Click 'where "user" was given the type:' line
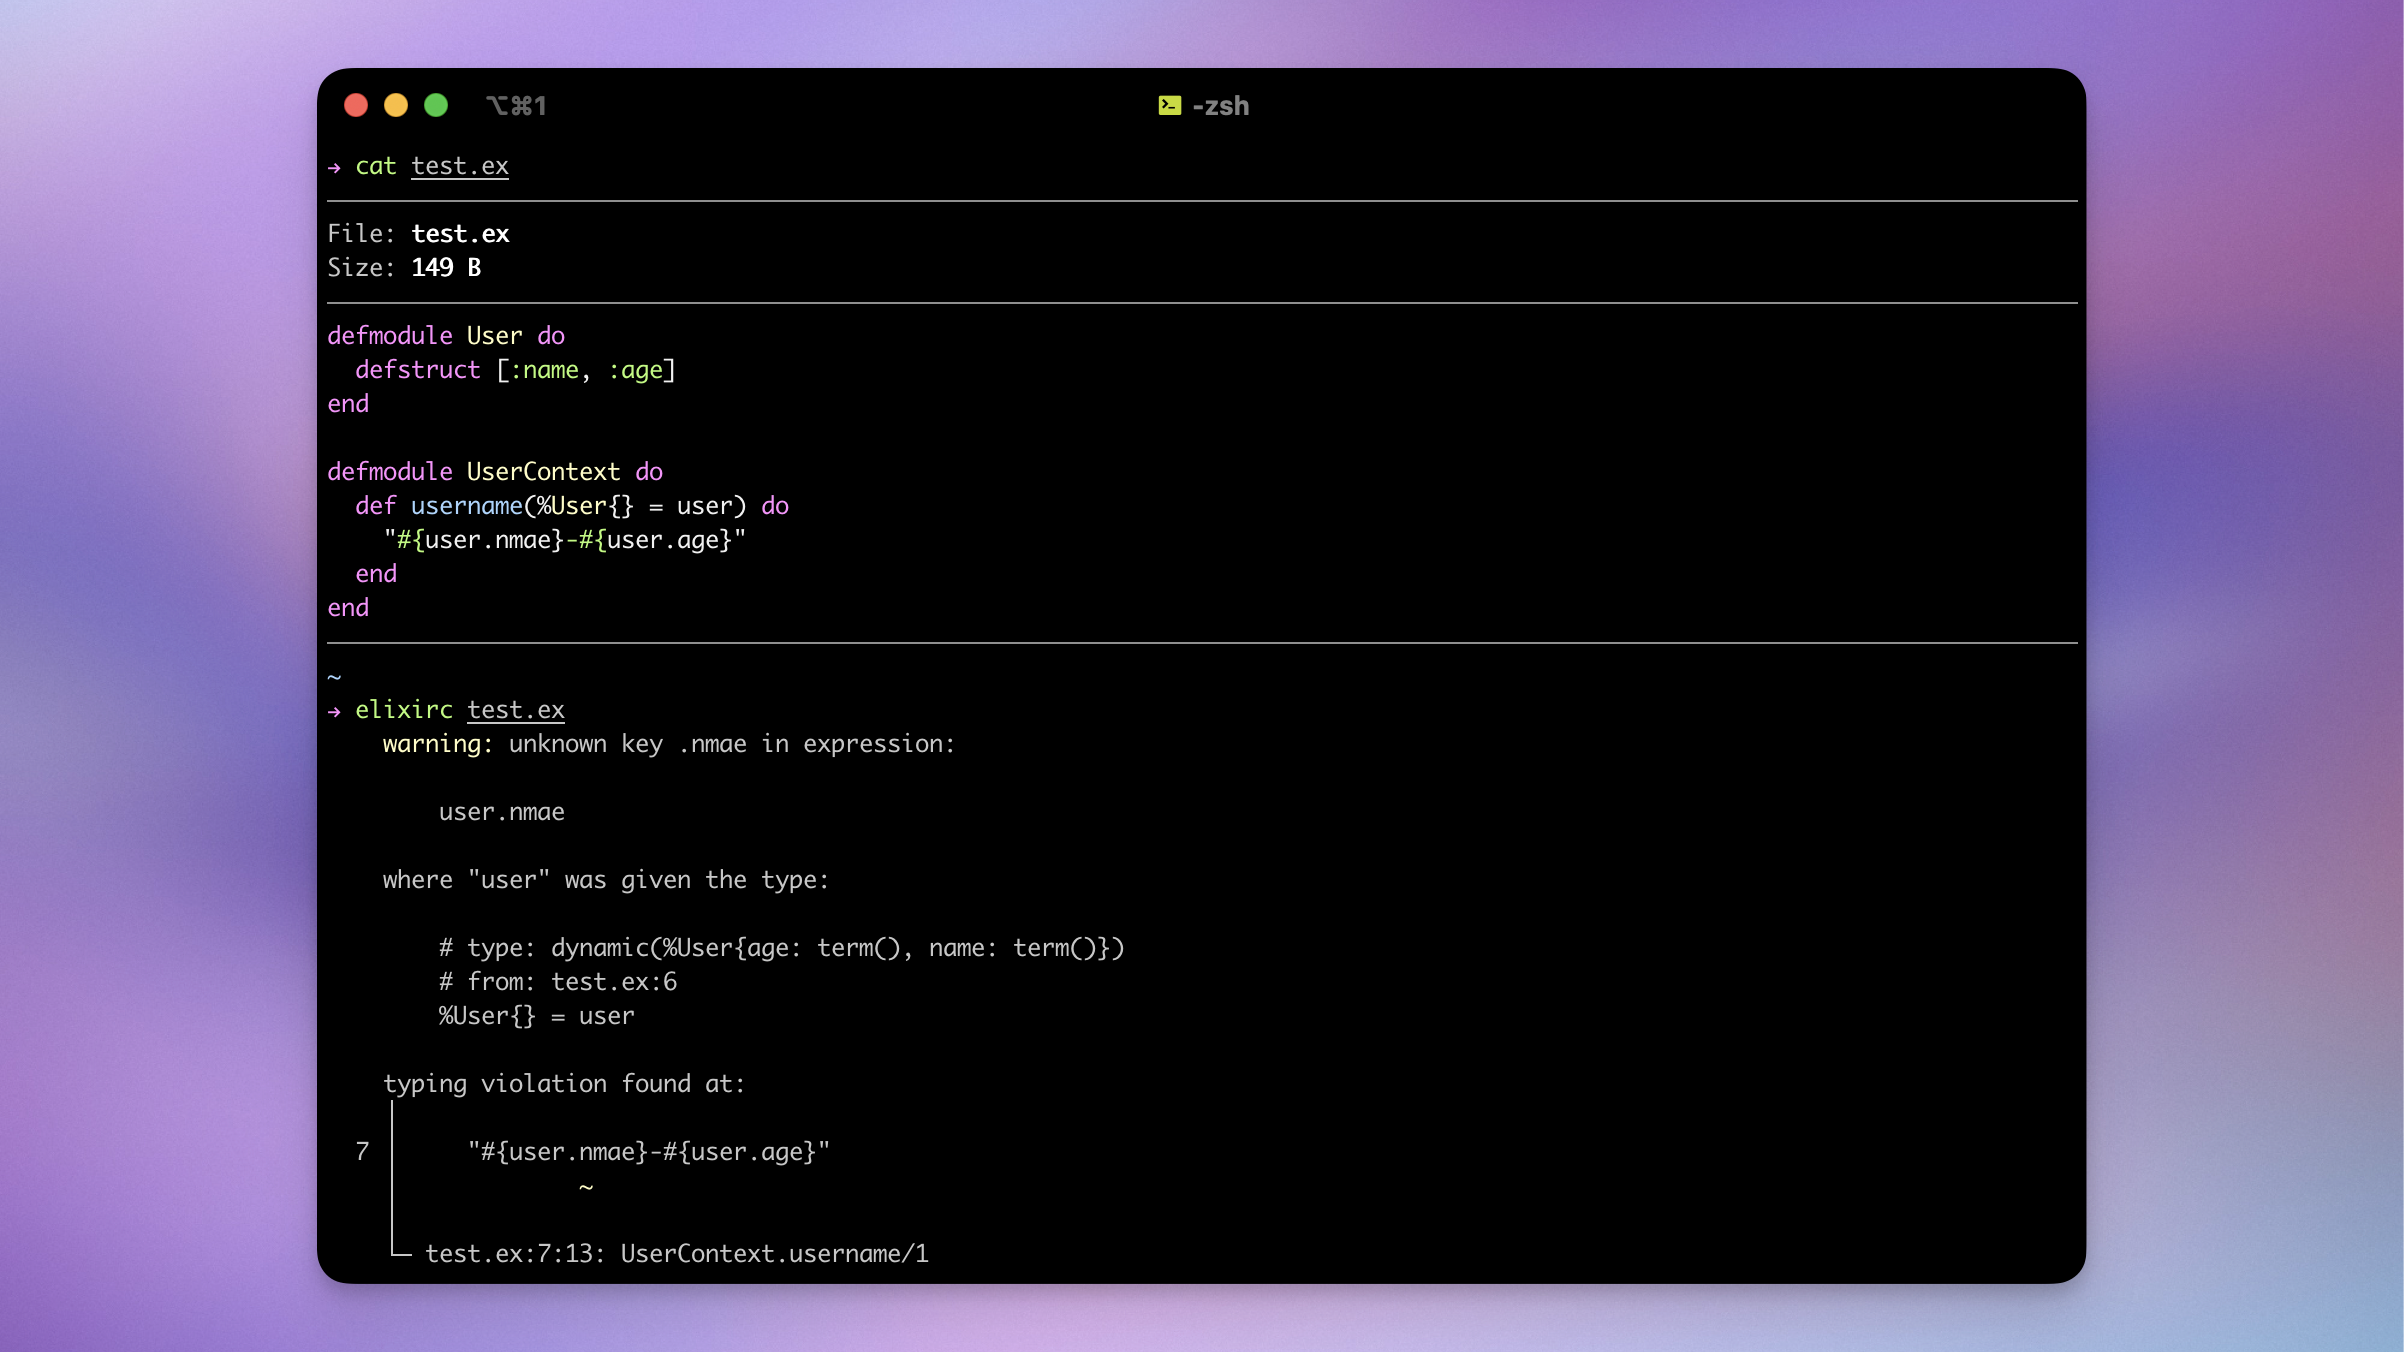2404x1352 pixels. click(x=606, y=880)
